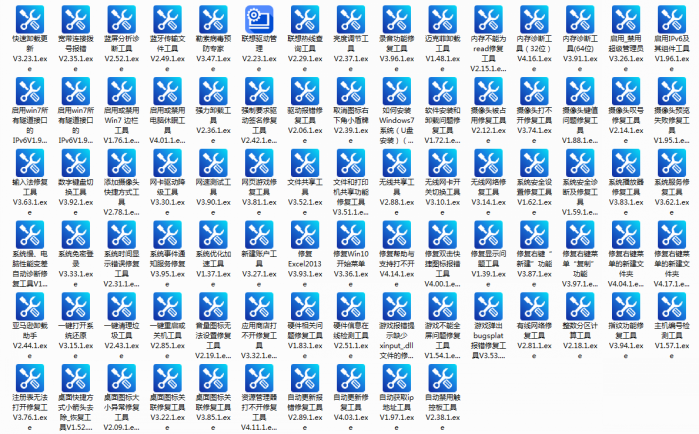Select the 网速测试工具 V3.90.1.exe icon

click(x=213, y=163)
